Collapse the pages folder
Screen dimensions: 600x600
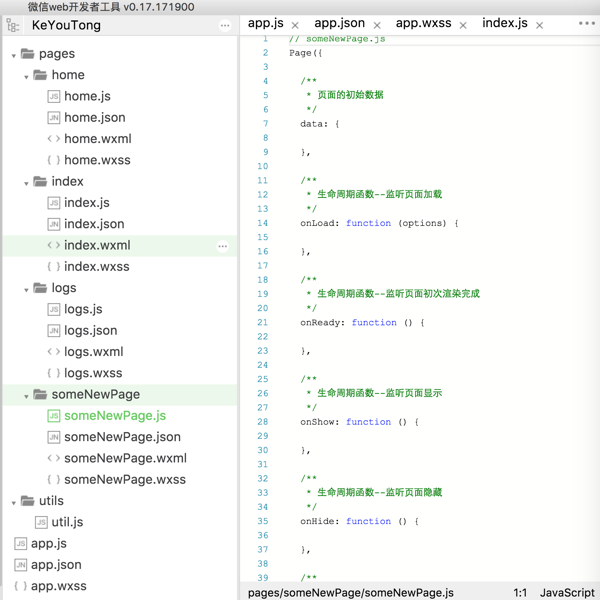click(x=14, y=56)
